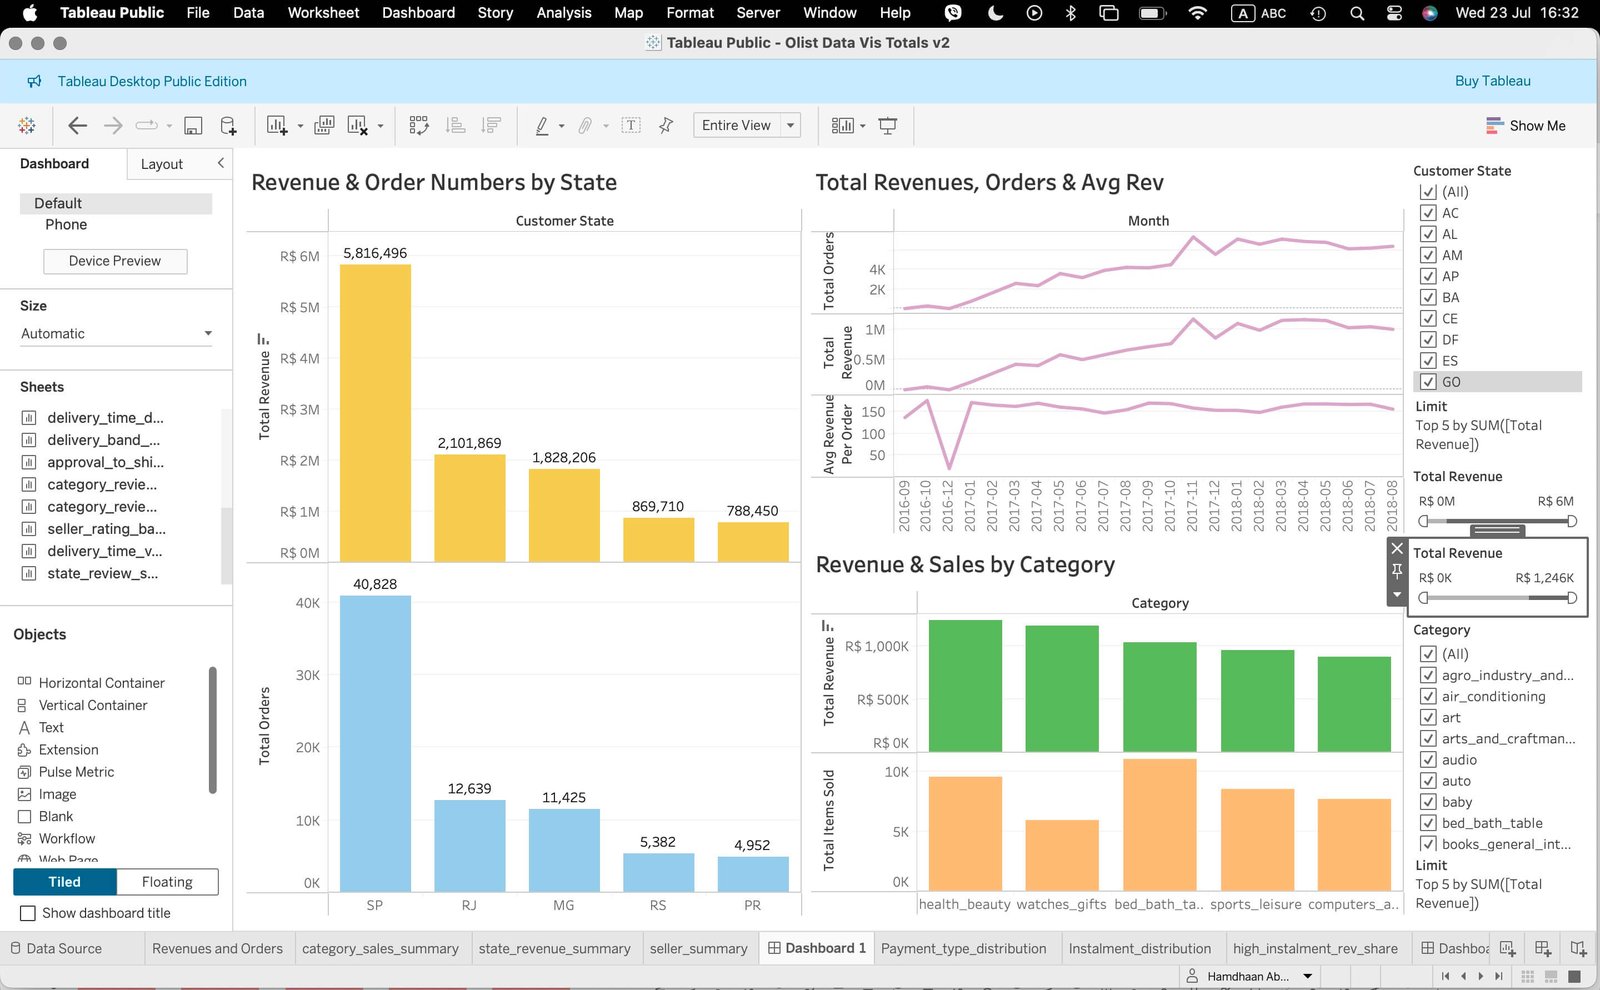Open the Analysis menu
Image resolution: width=1600 pixels, height=990 pixels.
click(x=564, y=13)
